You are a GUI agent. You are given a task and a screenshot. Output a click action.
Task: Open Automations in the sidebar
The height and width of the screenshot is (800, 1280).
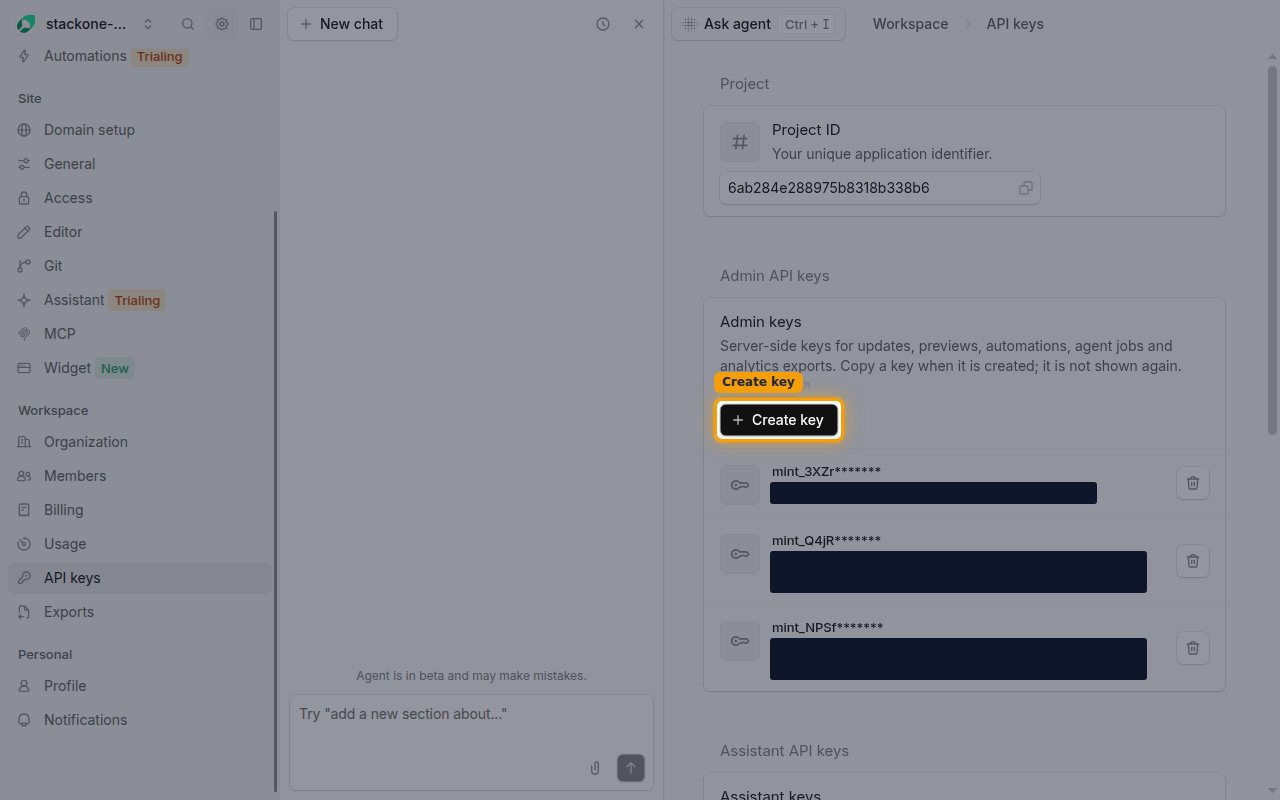140,56
